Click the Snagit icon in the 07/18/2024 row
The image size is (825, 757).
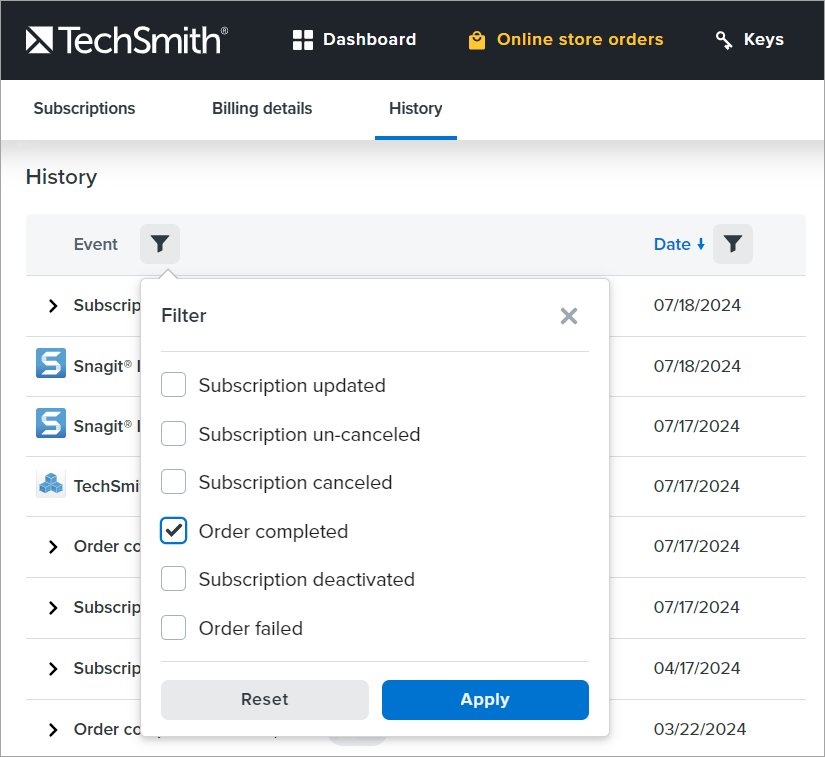[x=51, y=364]
